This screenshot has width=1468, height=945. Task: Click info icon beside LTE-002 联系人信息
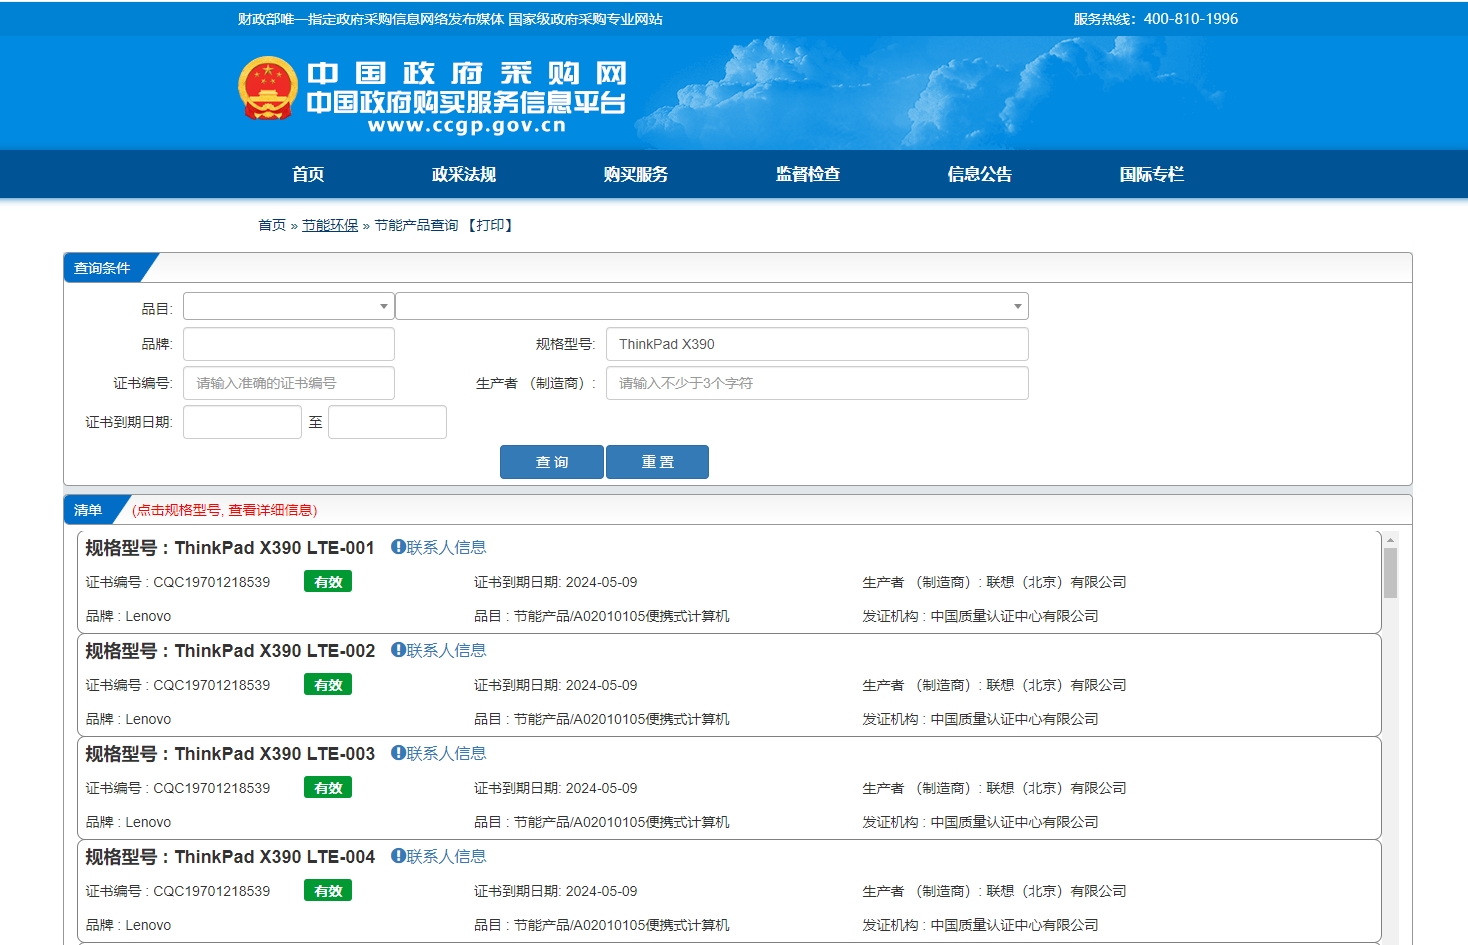(397, 650)
